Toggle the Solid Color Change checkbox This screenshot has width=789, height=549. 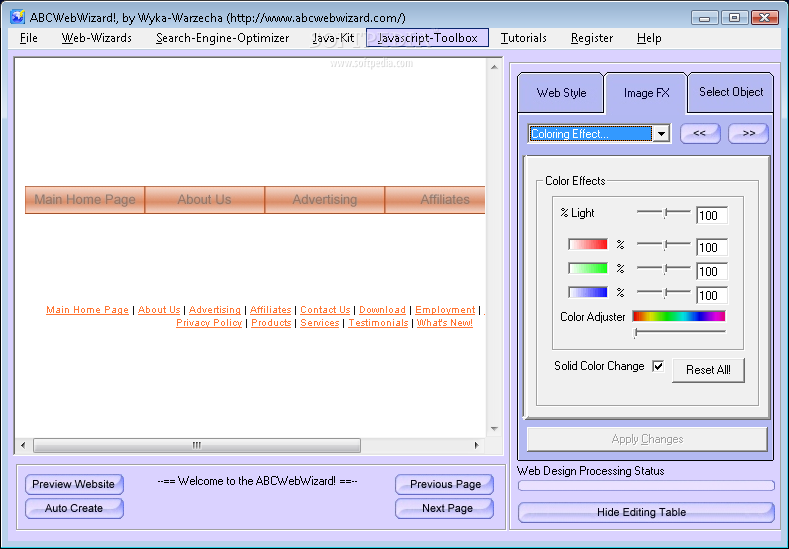click(x=658, y=366)
